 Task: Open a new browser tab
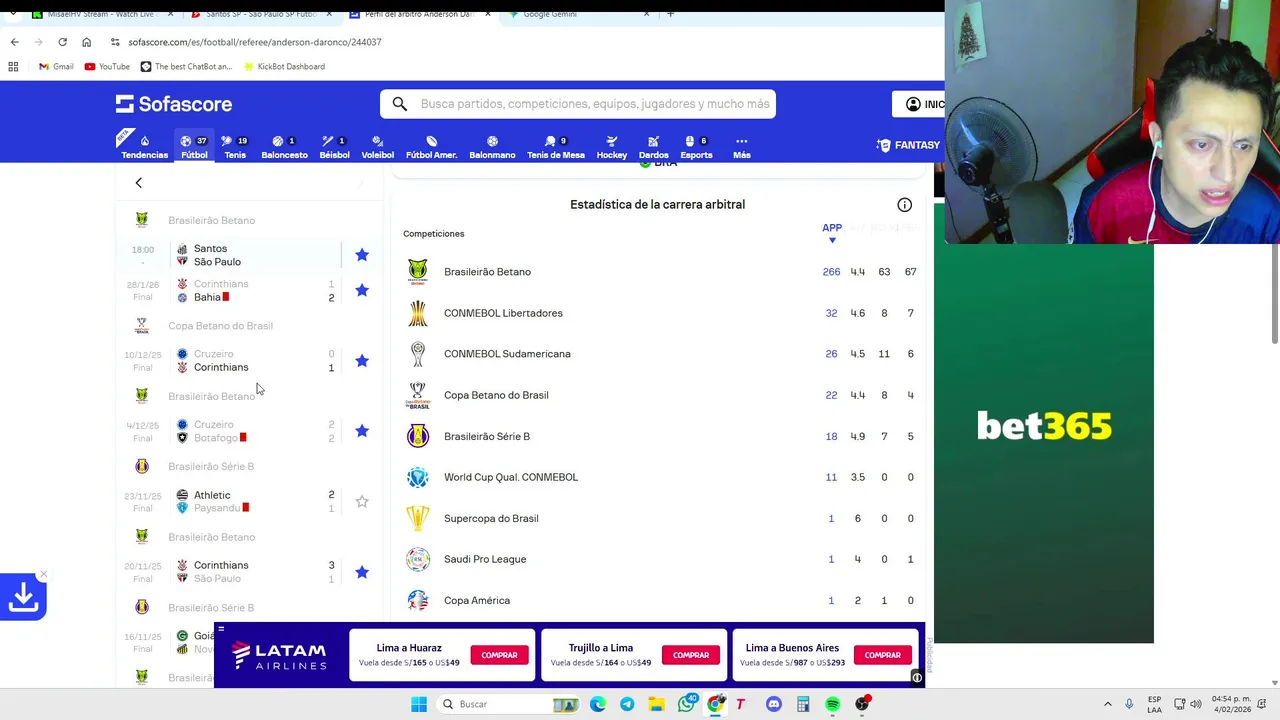(670, 14)
